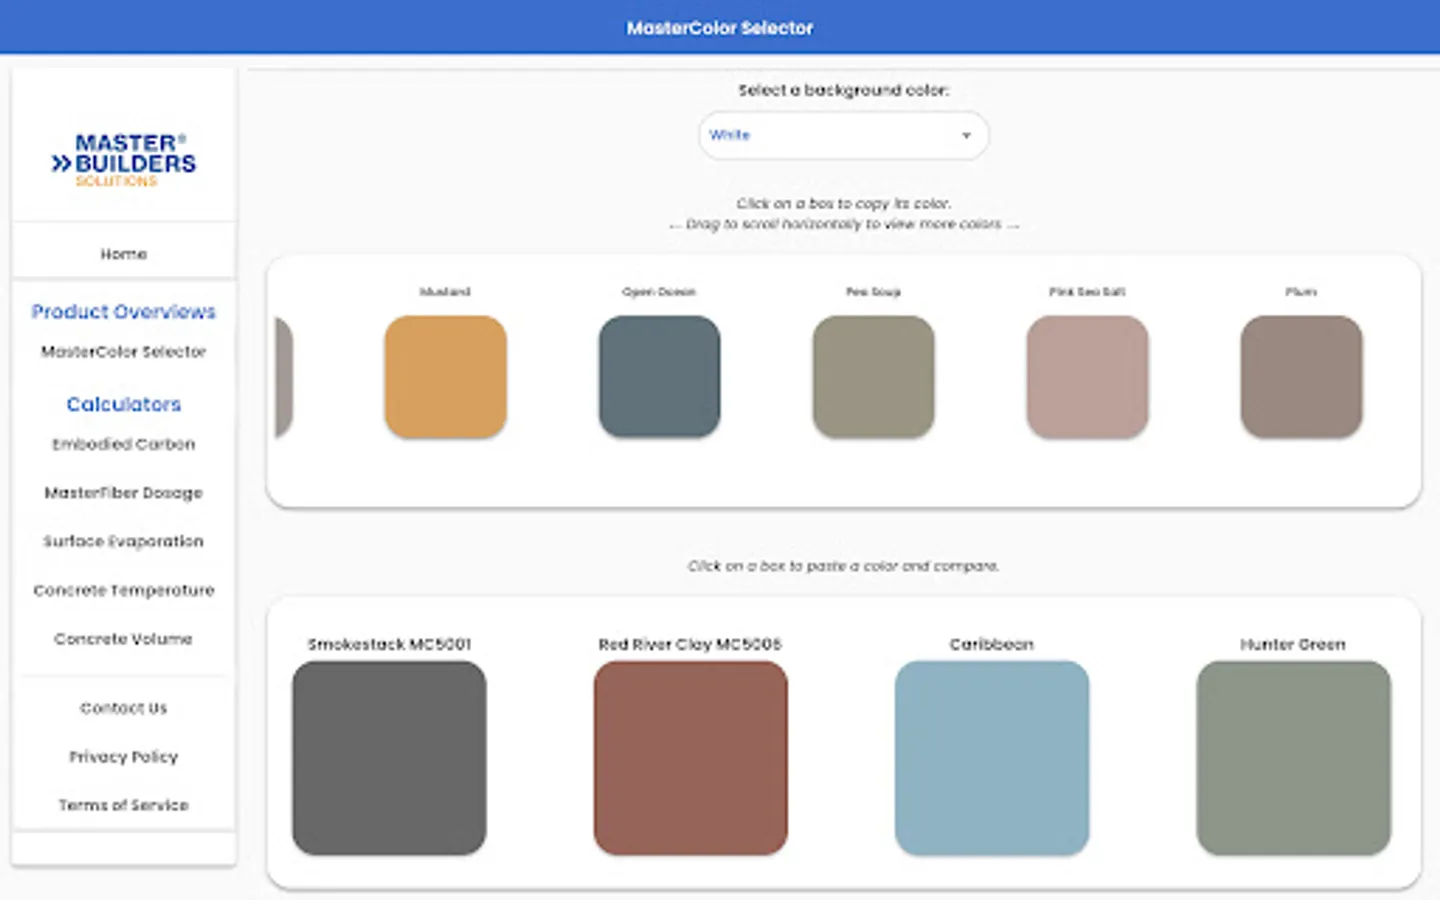Click the 'Smokestack MC5001' label

(389, 644)
